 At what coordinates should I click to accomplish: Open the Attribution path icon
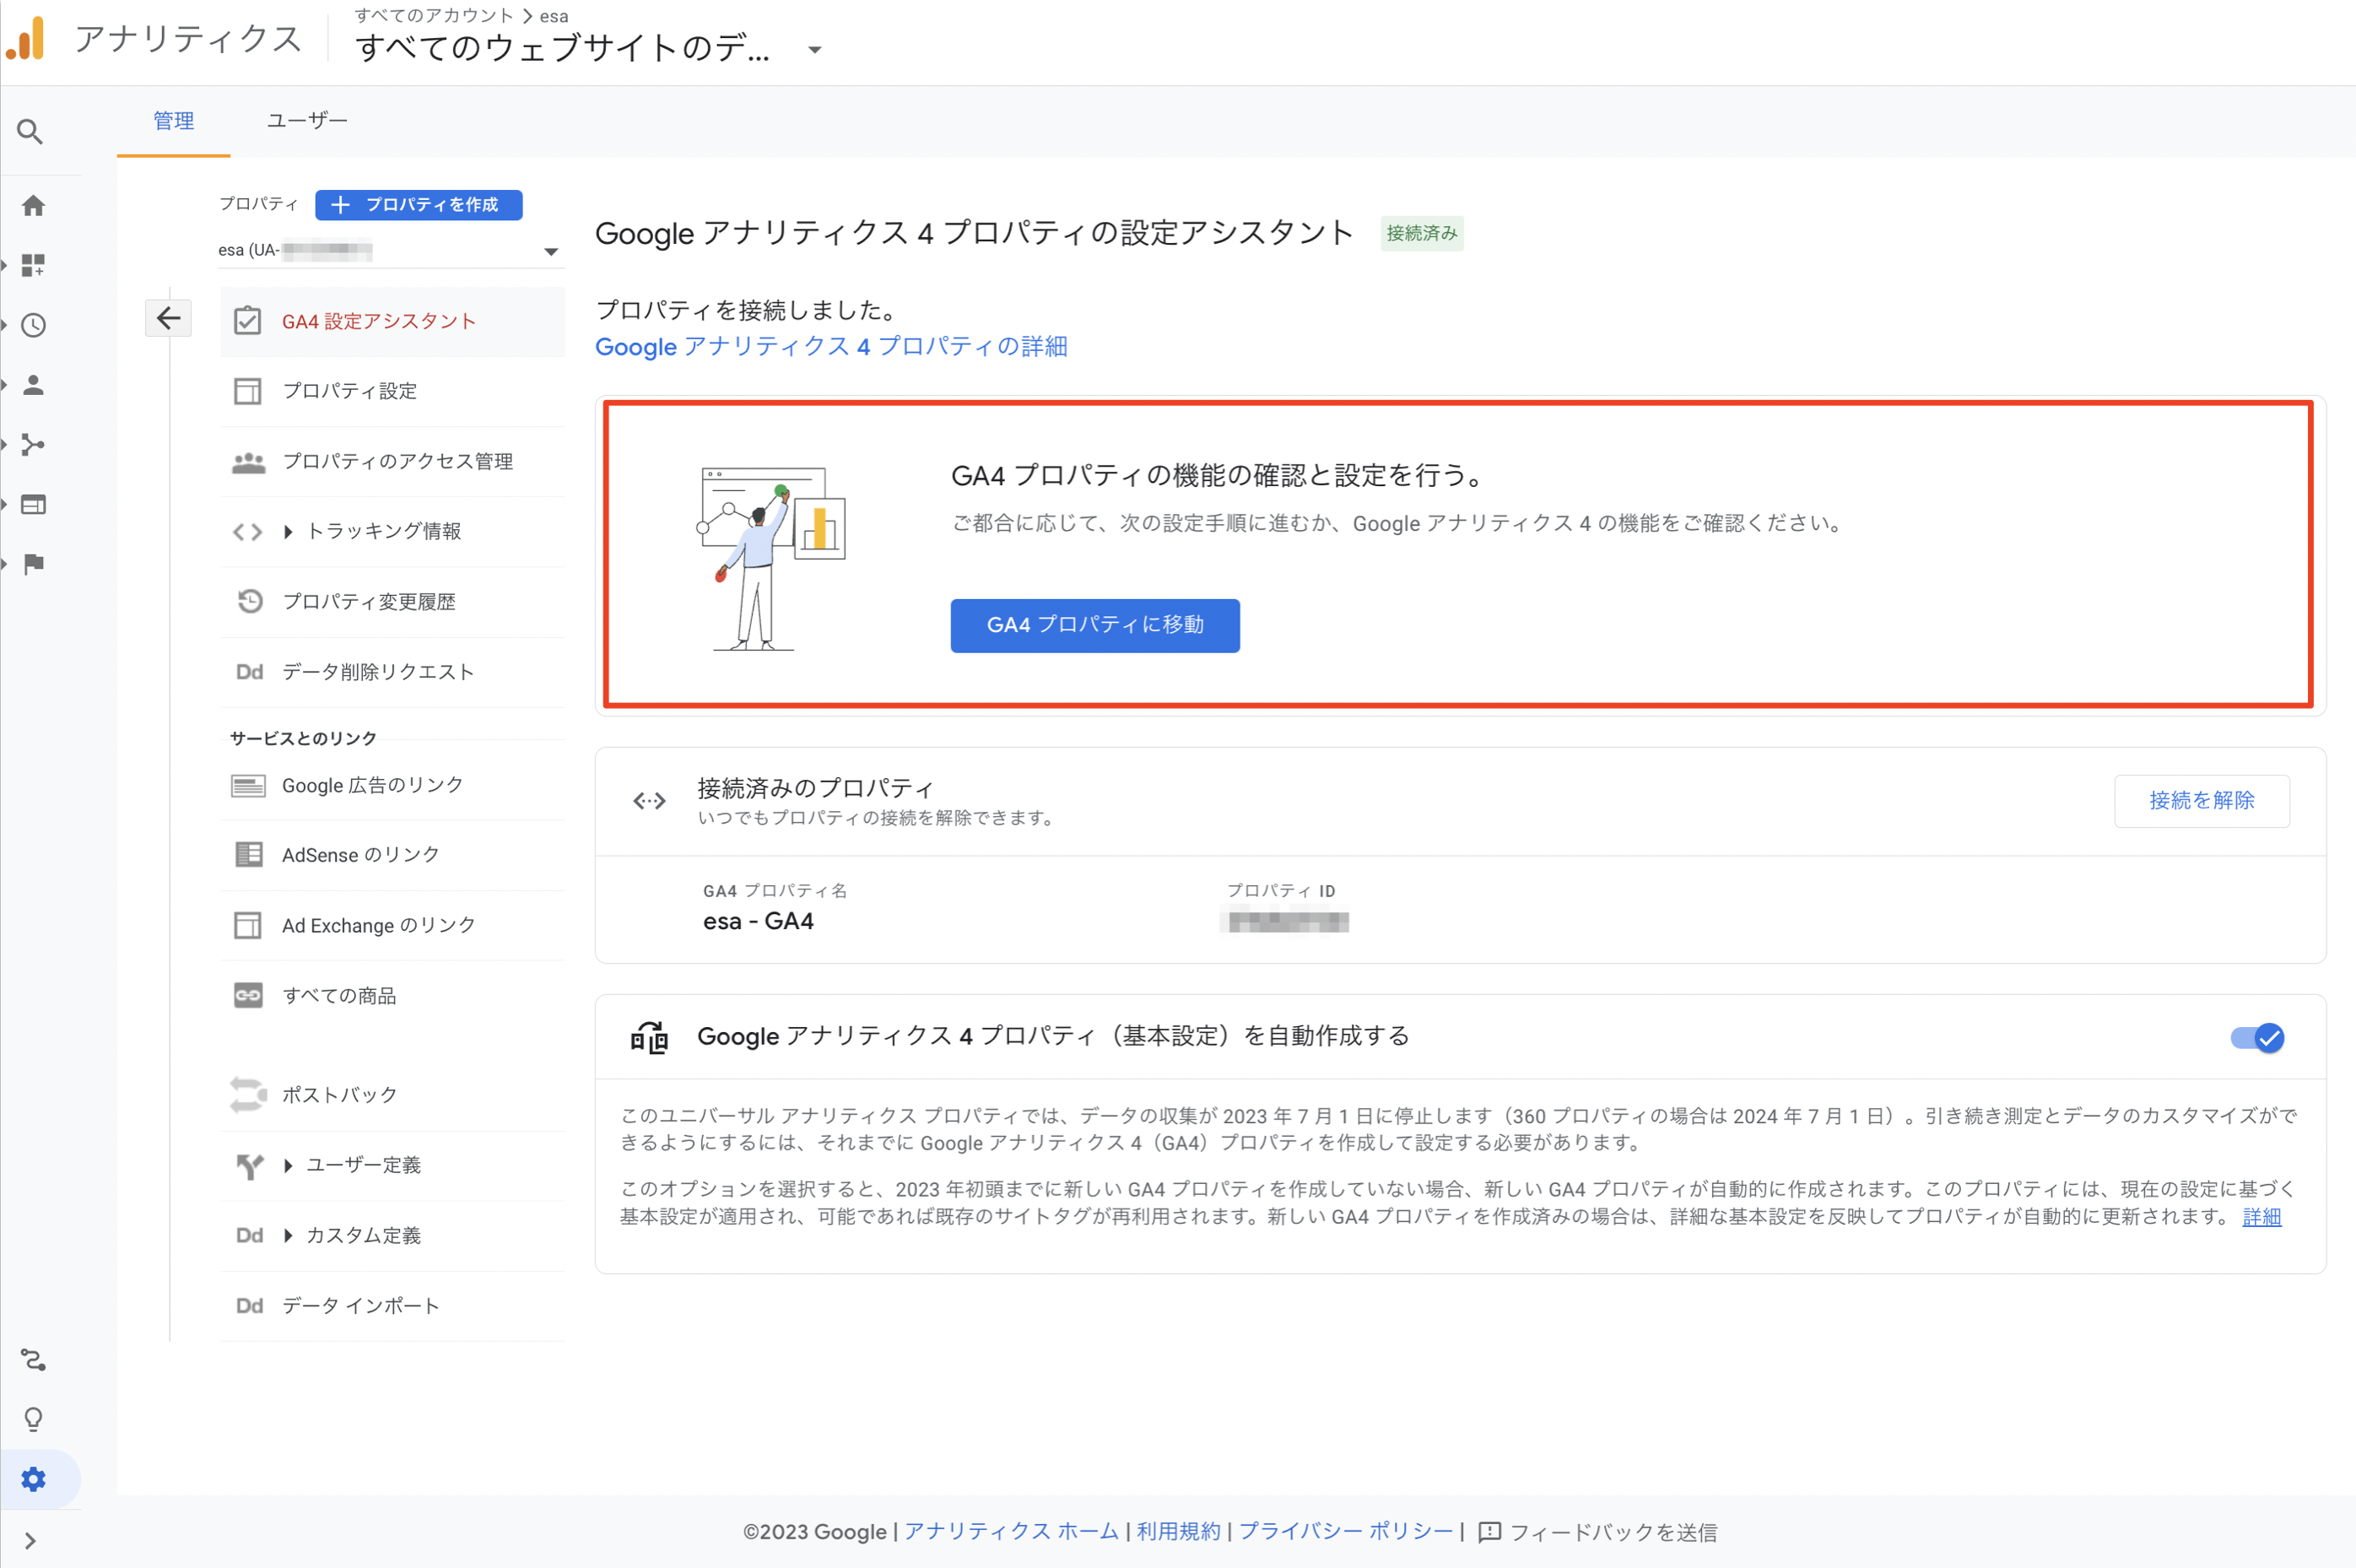pyautogui.click(x=33, y=1360)
